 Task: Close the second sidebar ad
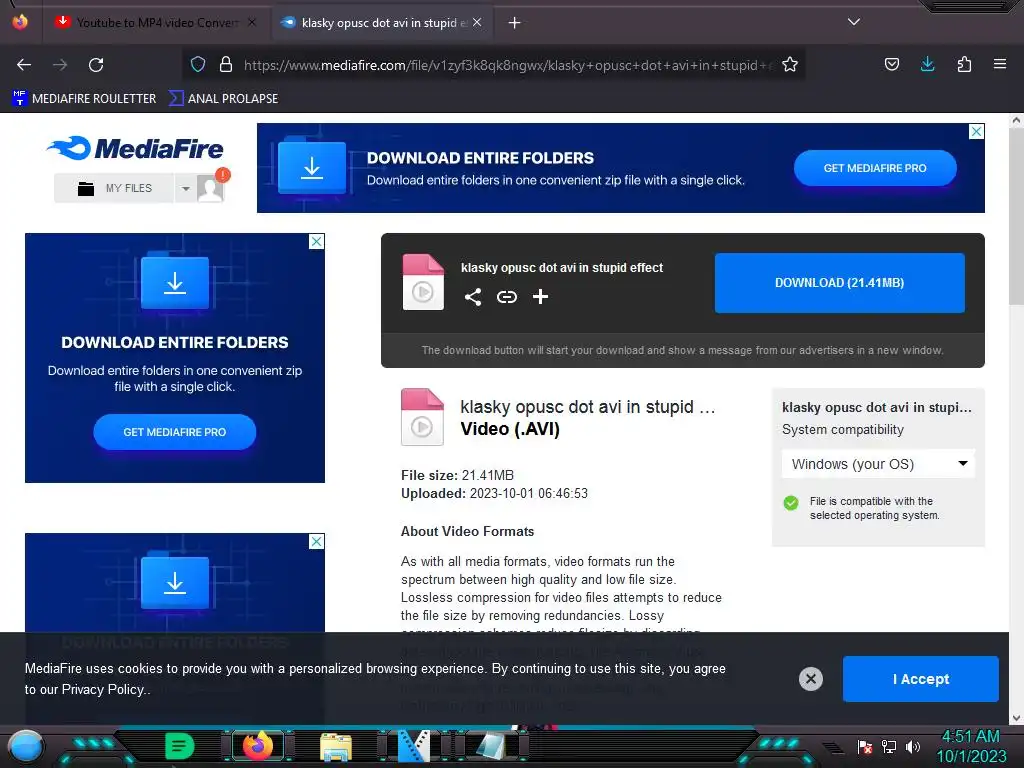(316, 541)
